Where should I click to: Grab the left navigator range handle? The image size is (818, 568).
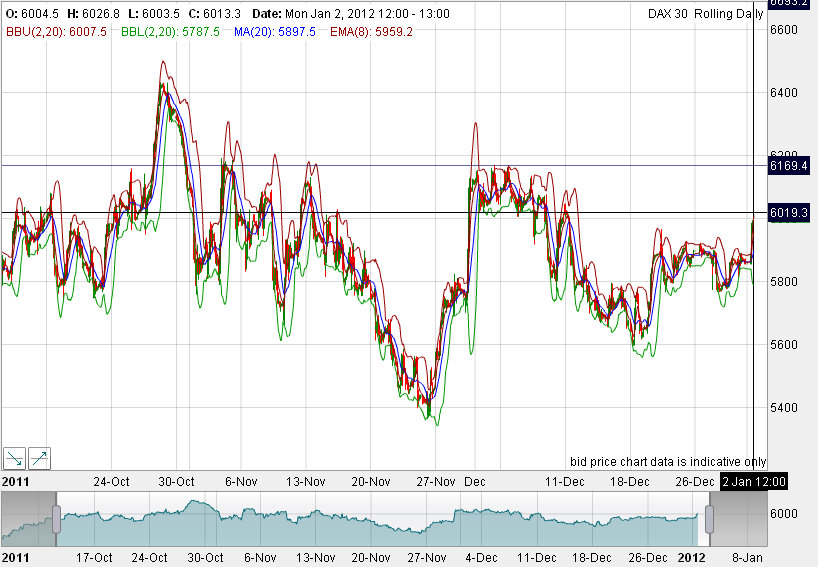point(57,519)
